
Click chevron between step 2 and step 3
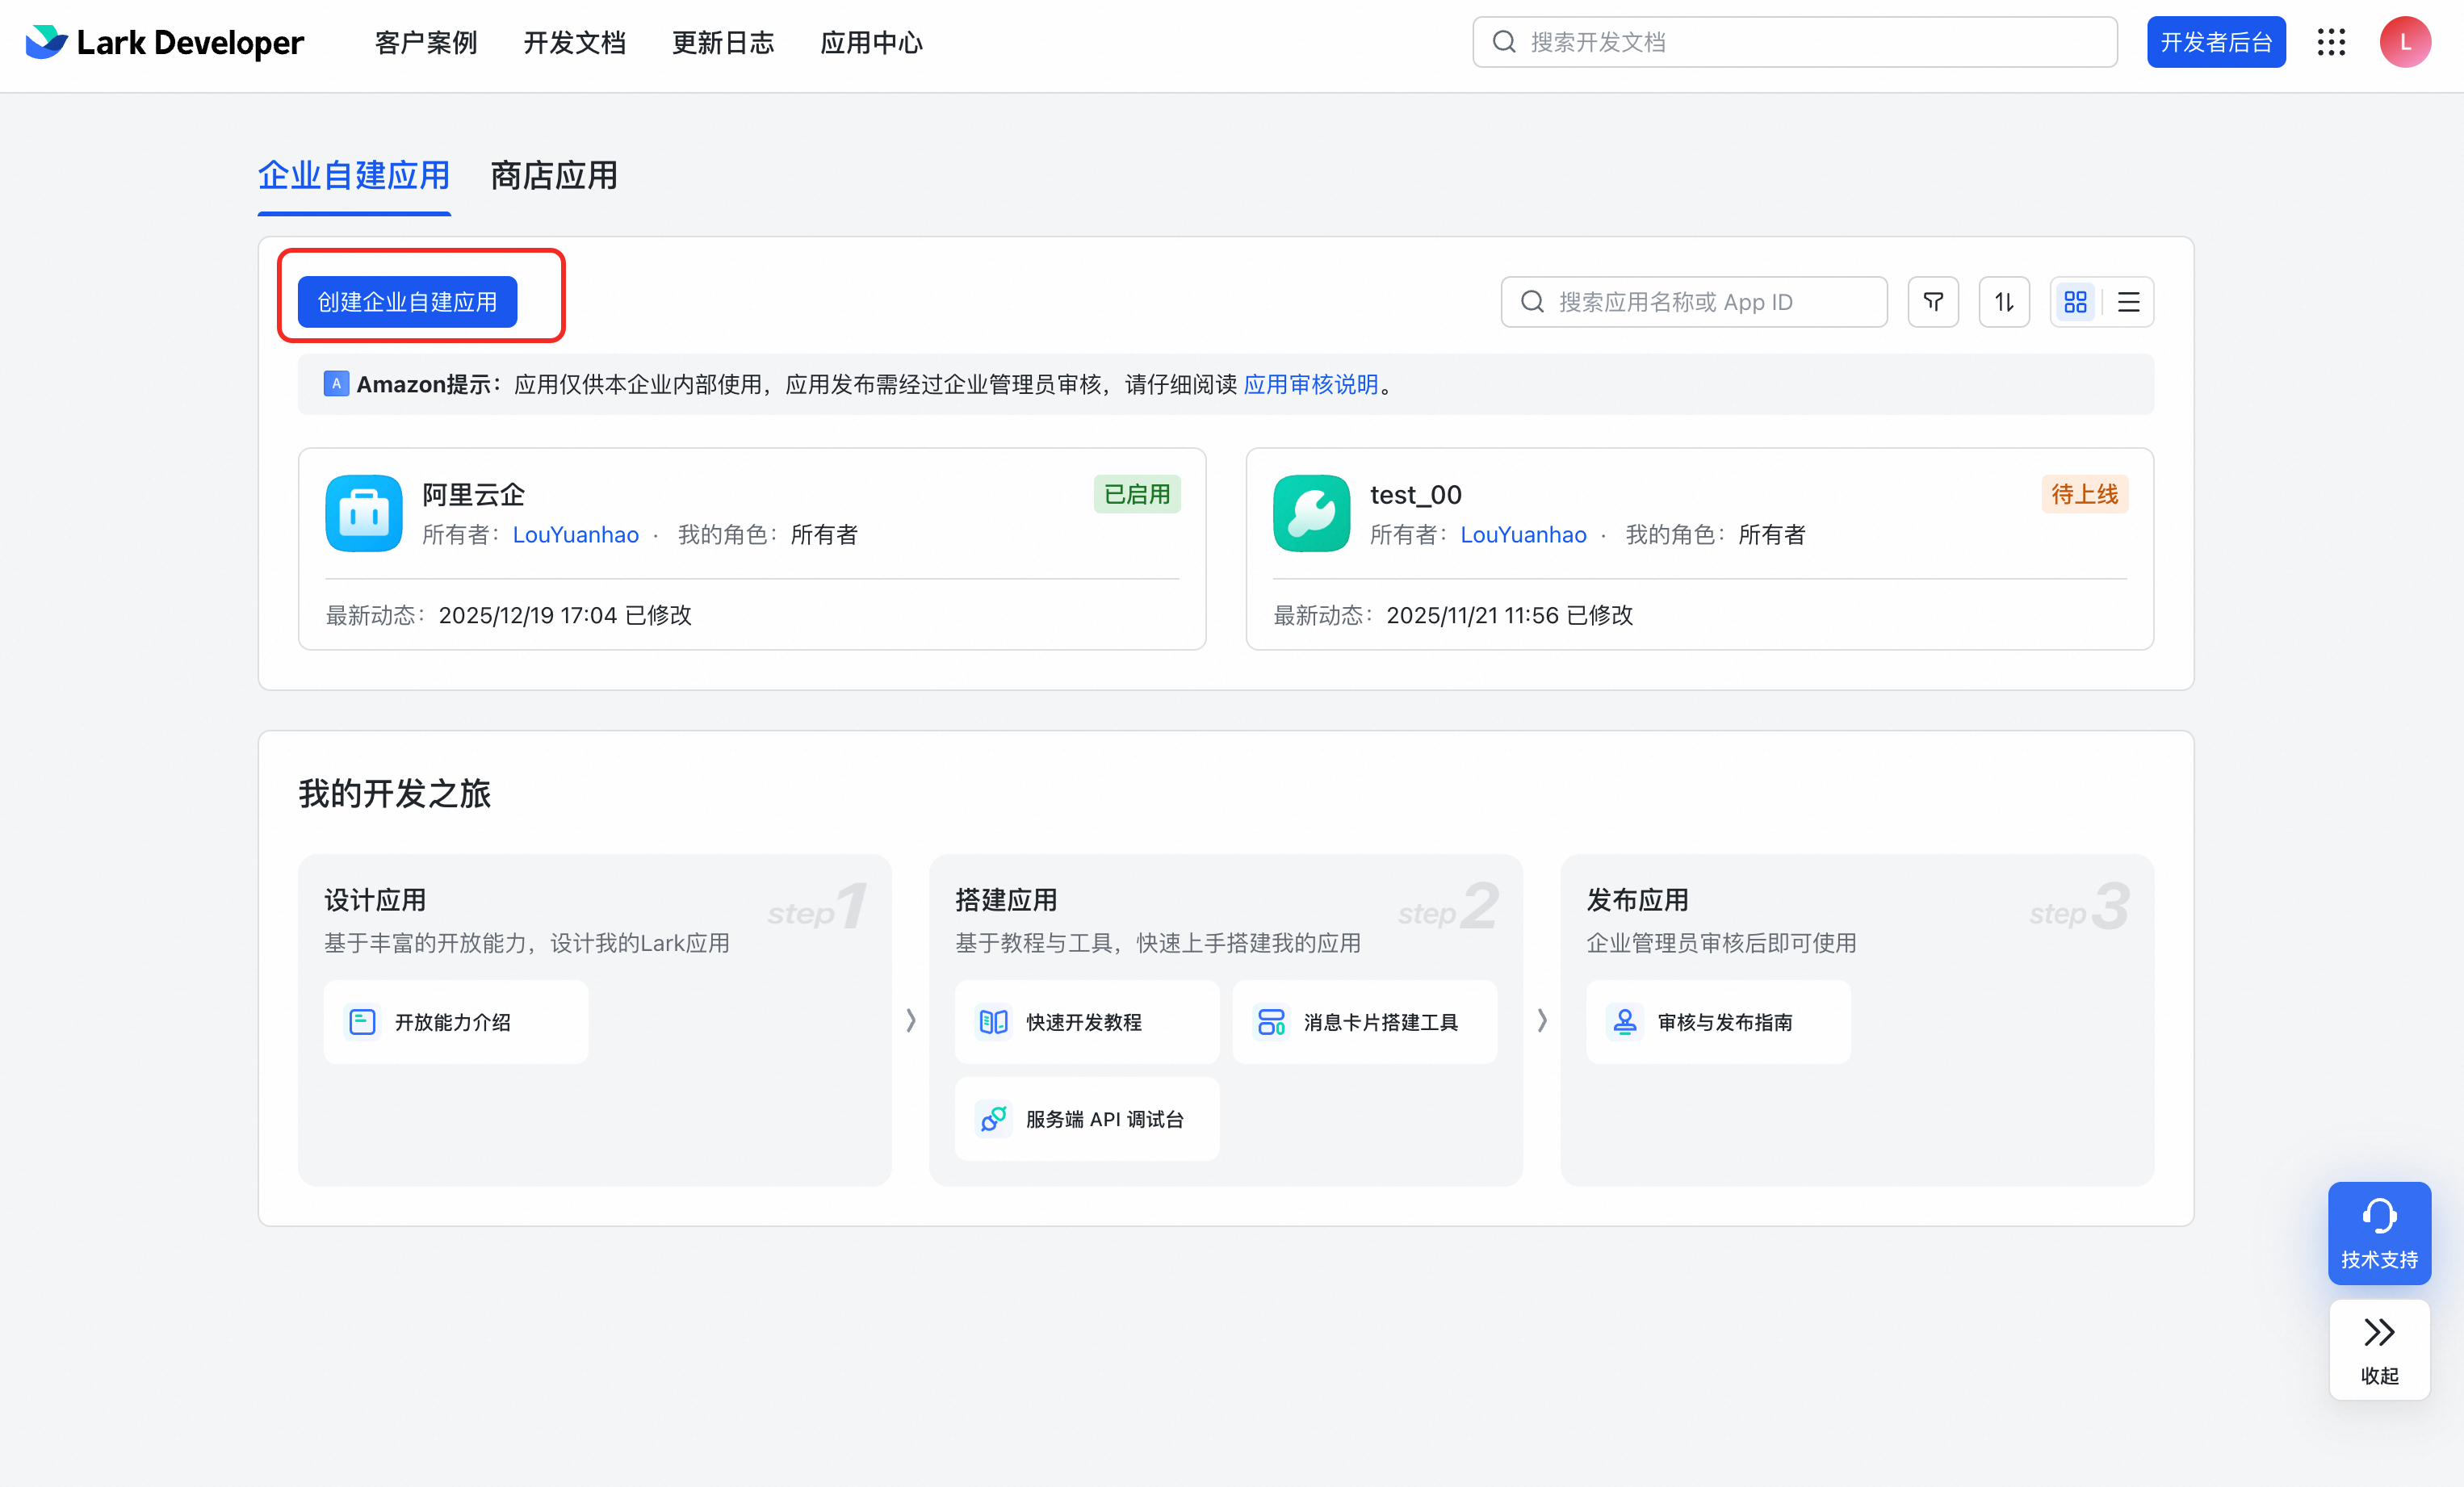(1541, 1020)
